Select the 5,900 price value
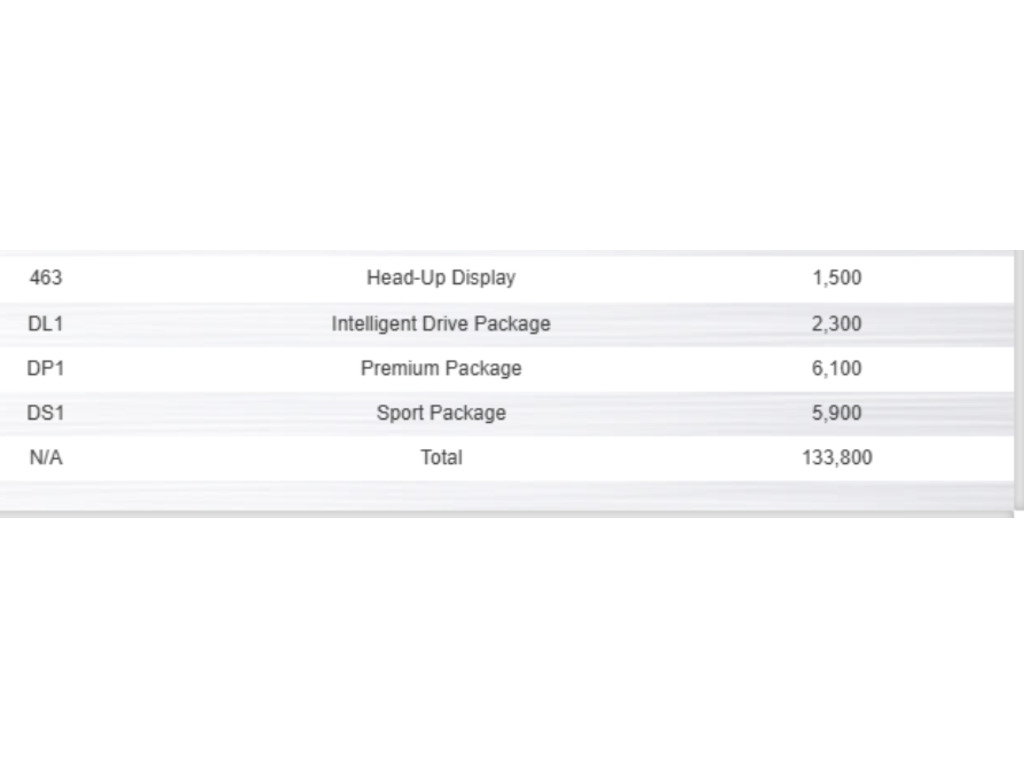1024x768 pixels. [837, 413]
